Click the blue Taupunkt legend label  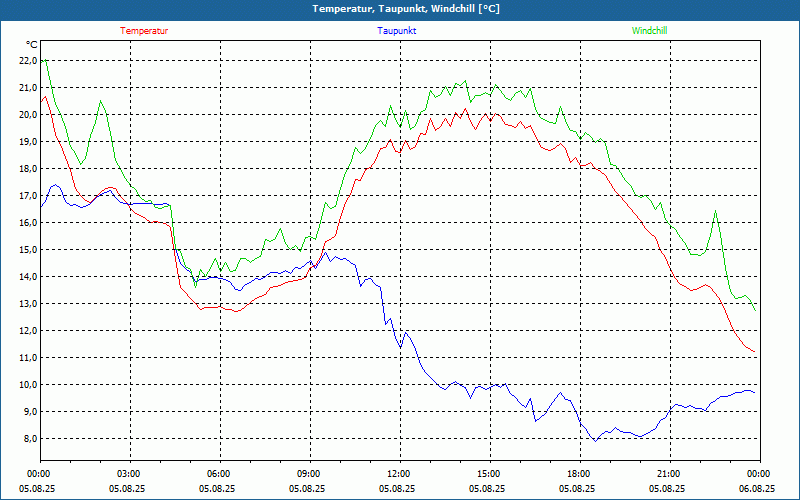point(396,31)
